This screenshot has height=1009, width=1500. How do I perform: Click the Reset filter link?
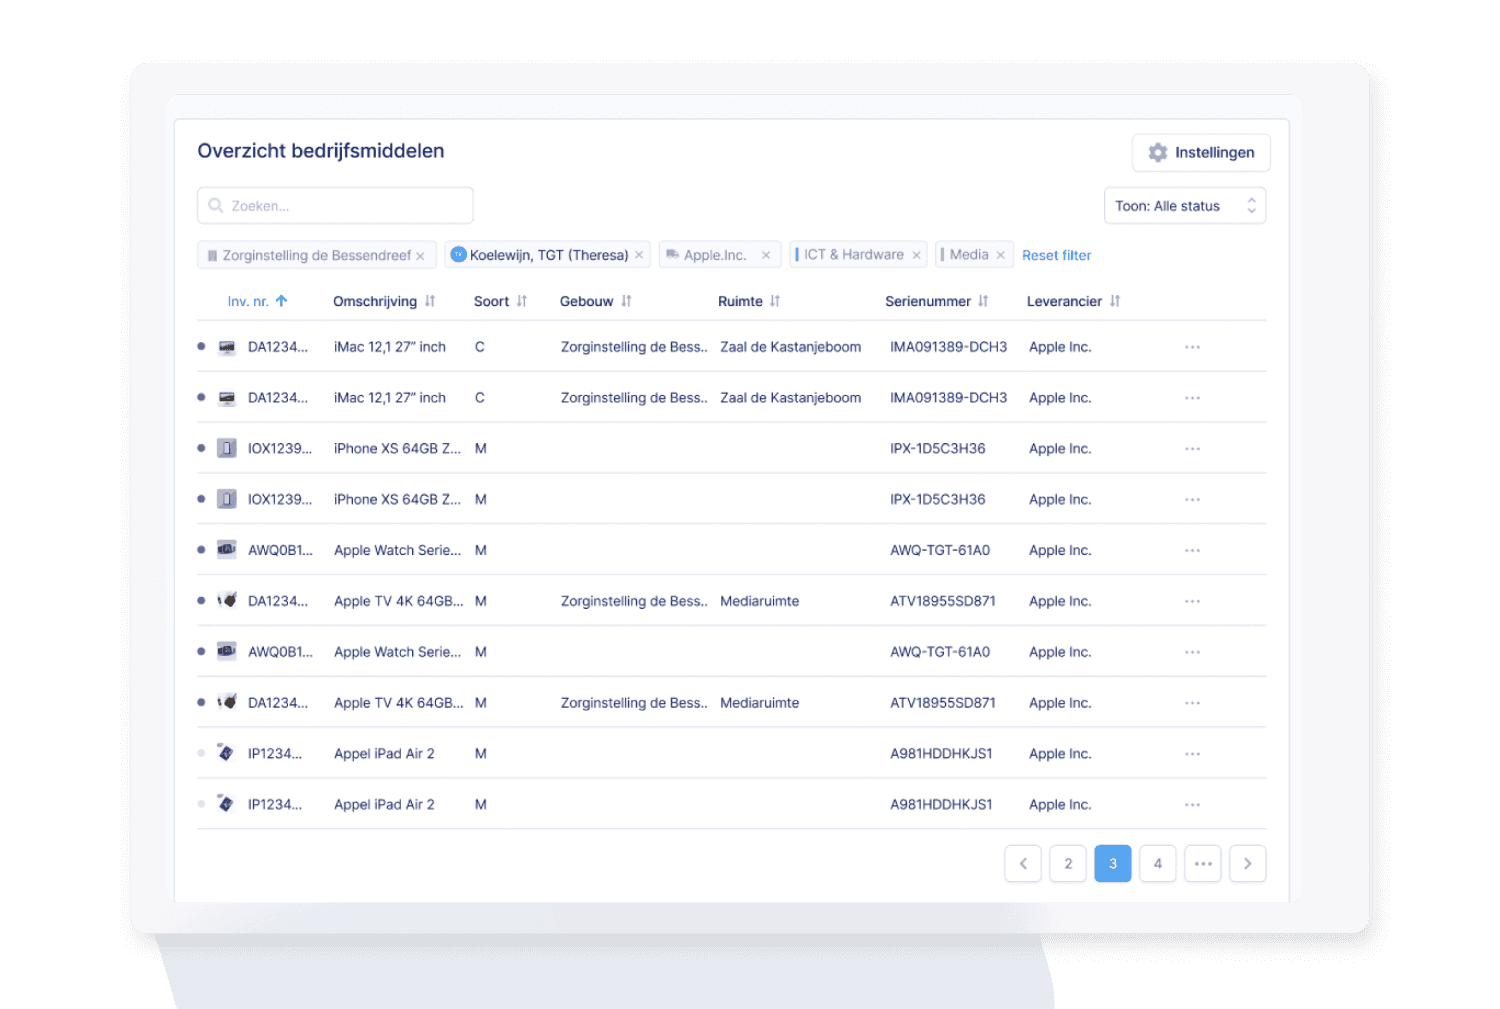point(1056,256)
